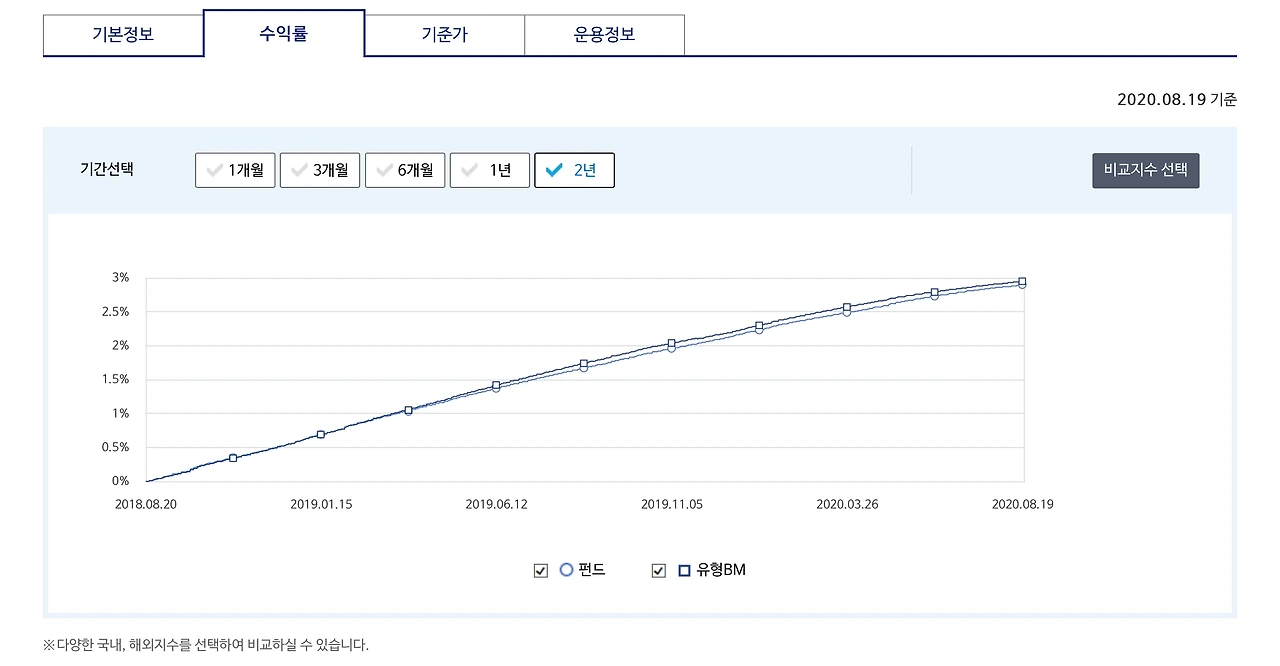Pick the 6개월 period option
Viewport: 1280px width, 666px height.
click(x=405, y=170)
